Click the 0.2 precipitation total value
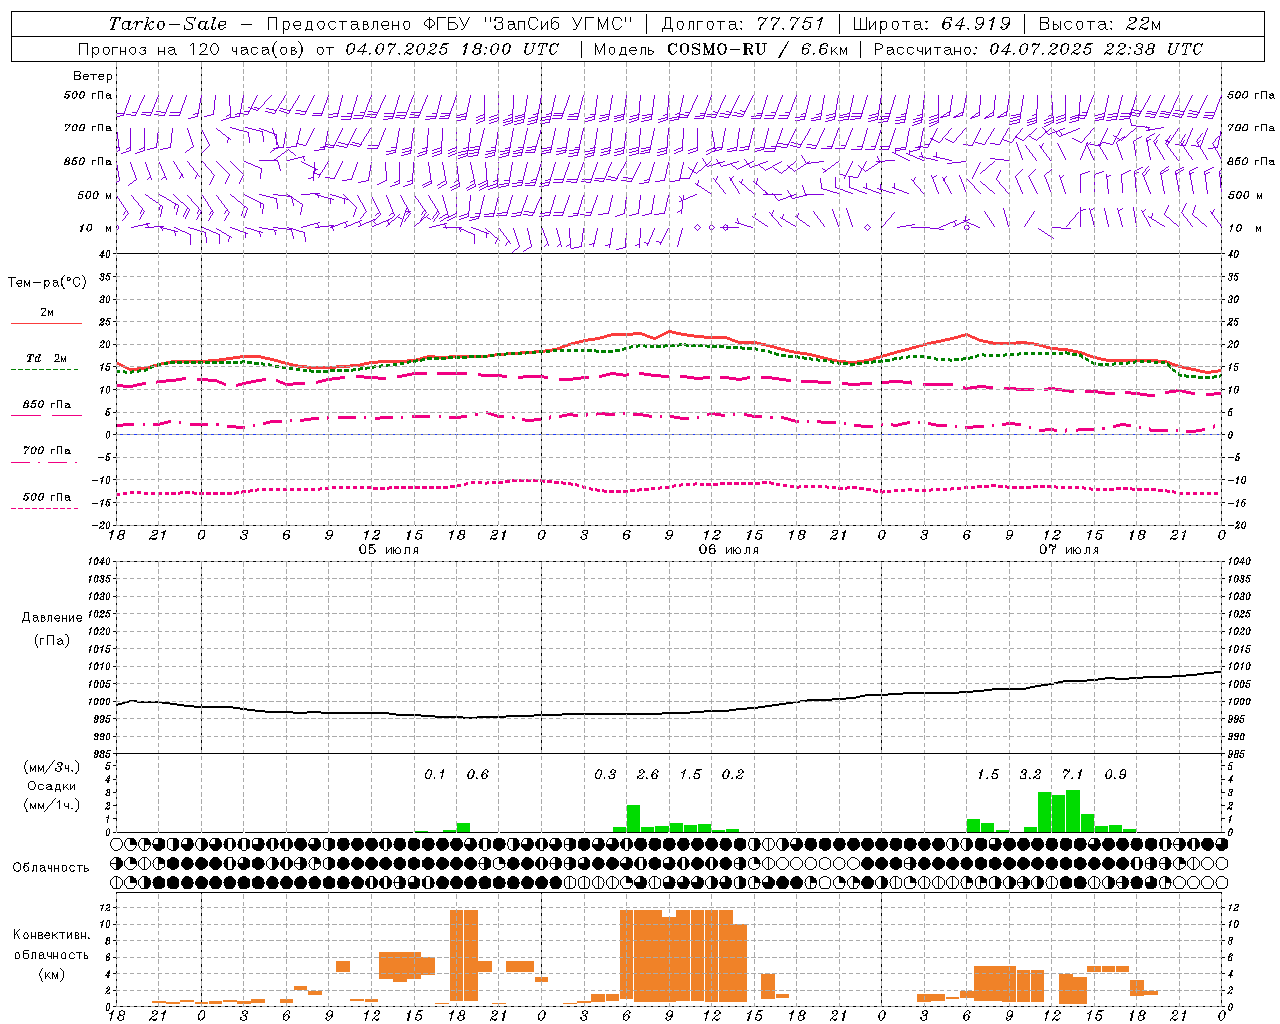 point(733,774)
